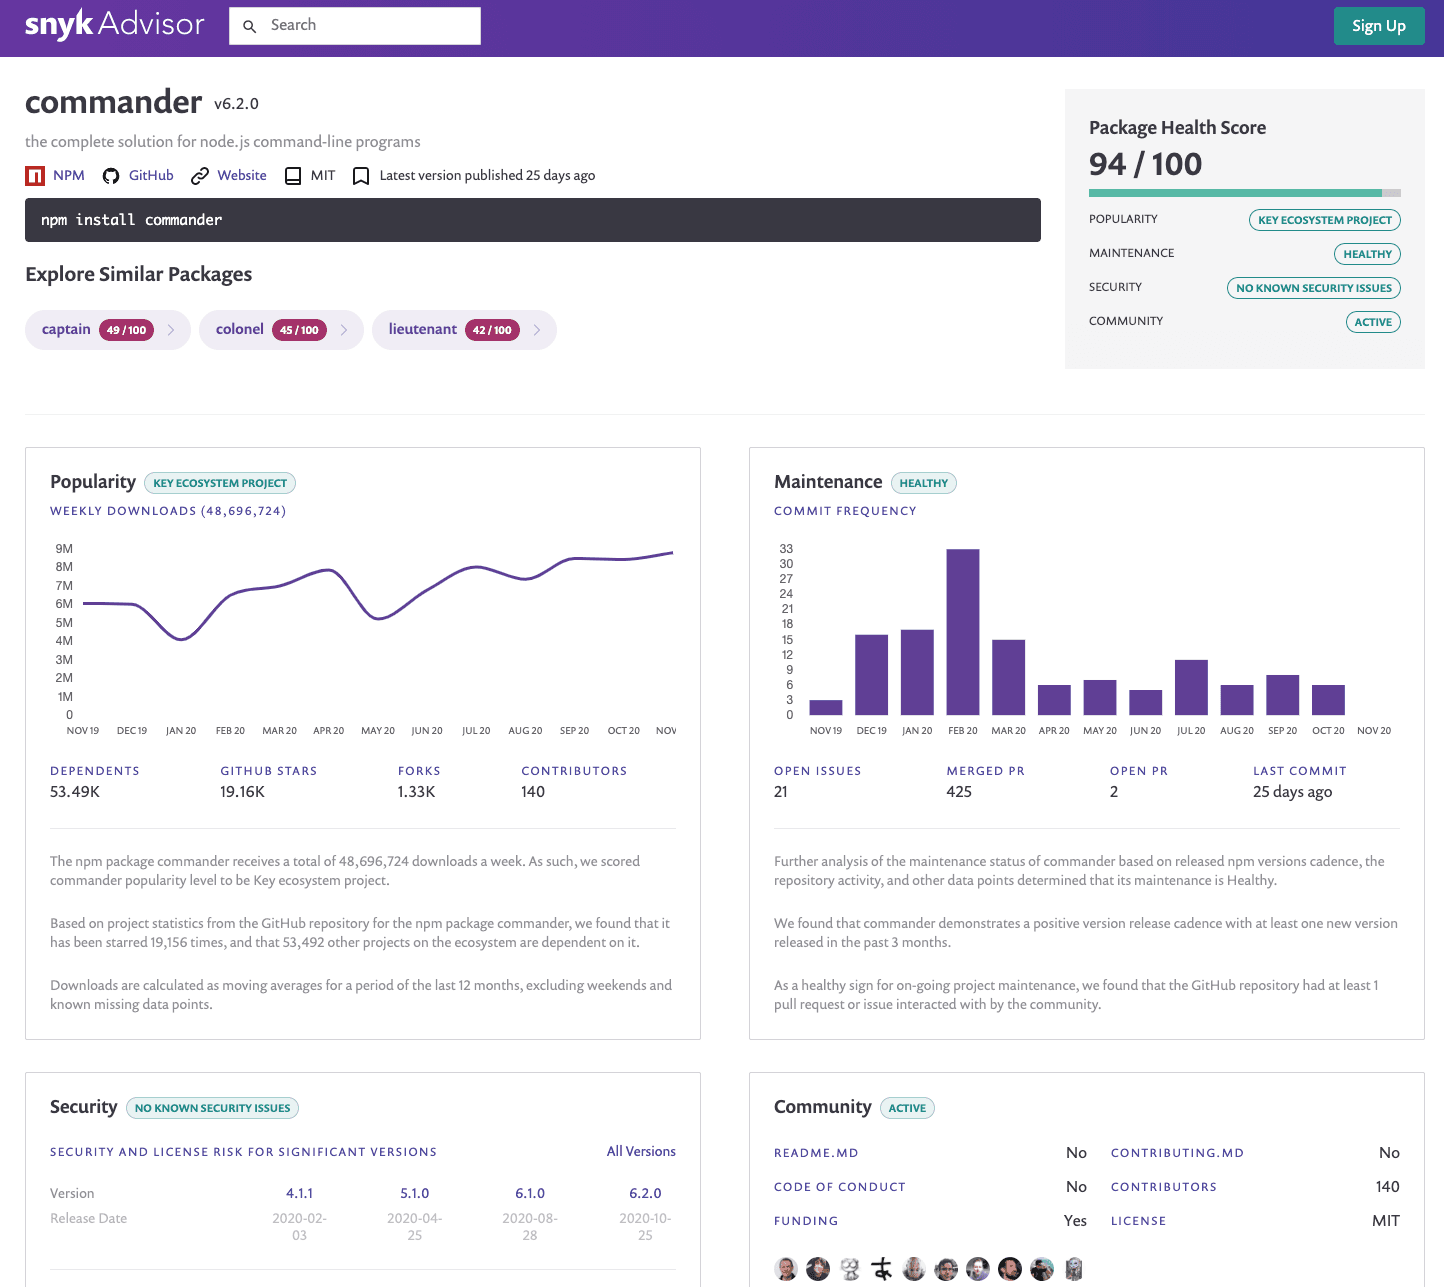Open GitHub via the octocat icon
Screen dimensions: 1444x1287
pos(111,175)
